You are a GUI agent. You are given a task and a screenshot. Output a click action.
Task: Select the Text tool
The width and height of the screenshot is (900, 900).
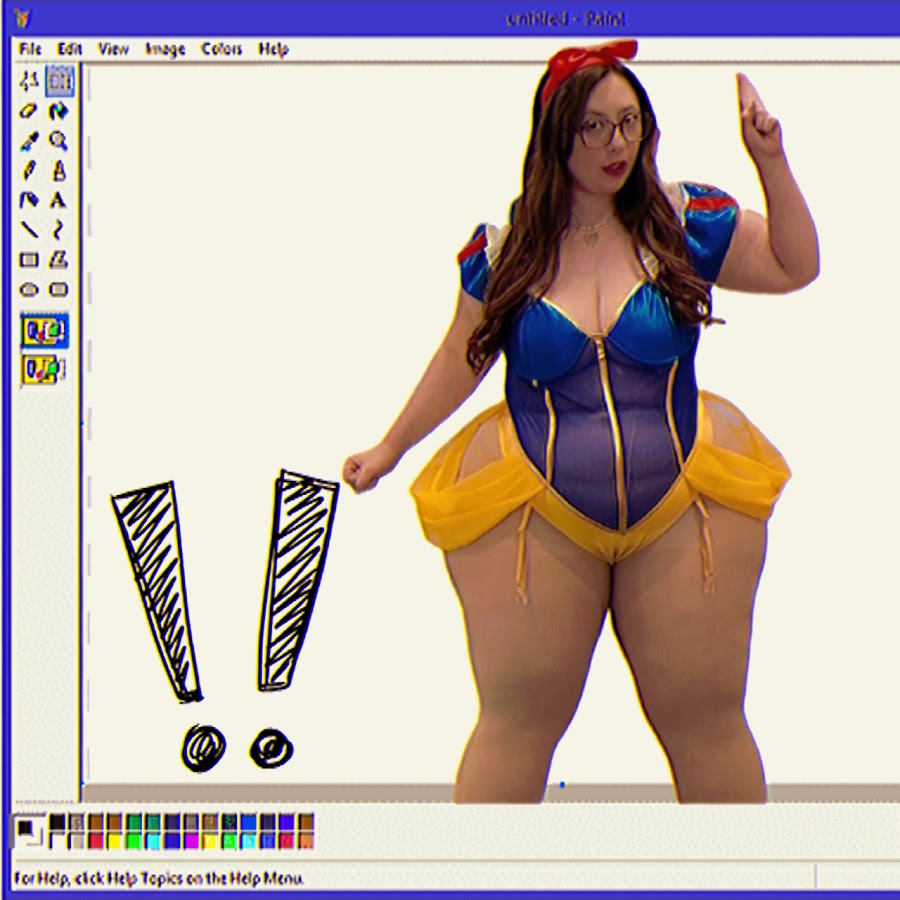pyautogui.click(x=59, y=200)
